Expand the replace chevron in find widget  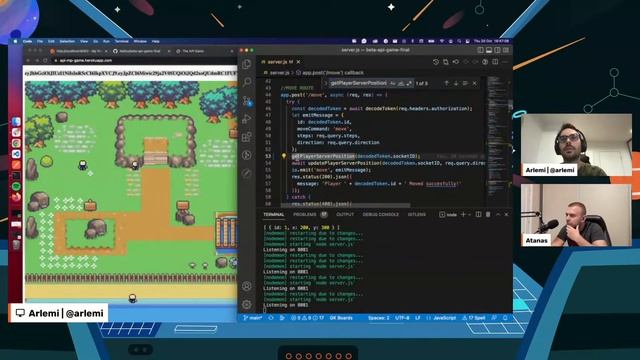pyautogui.click(x=325, y=83)
